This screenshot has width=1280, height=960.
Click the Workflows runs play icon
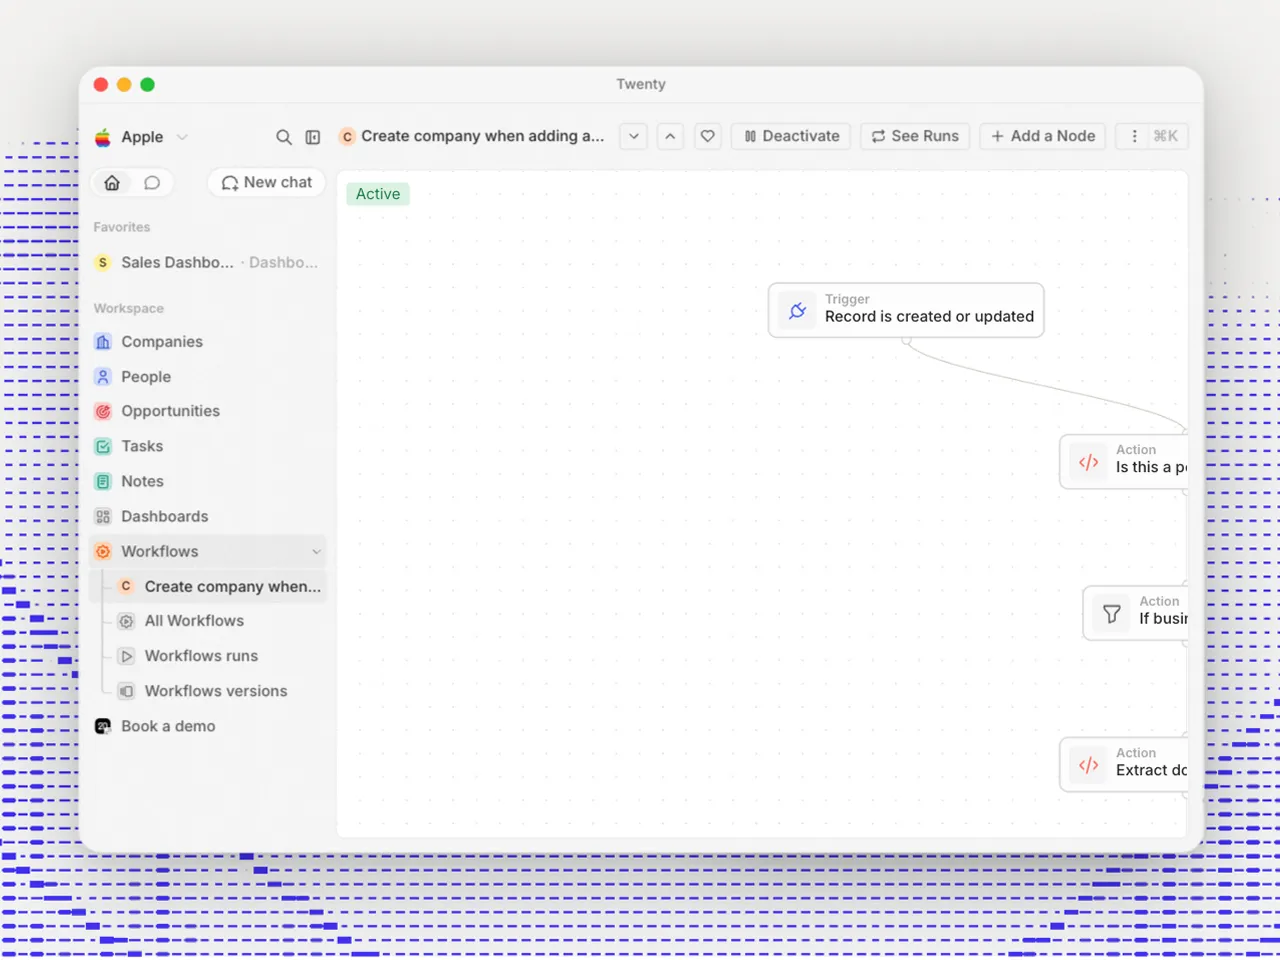(126, 656)
